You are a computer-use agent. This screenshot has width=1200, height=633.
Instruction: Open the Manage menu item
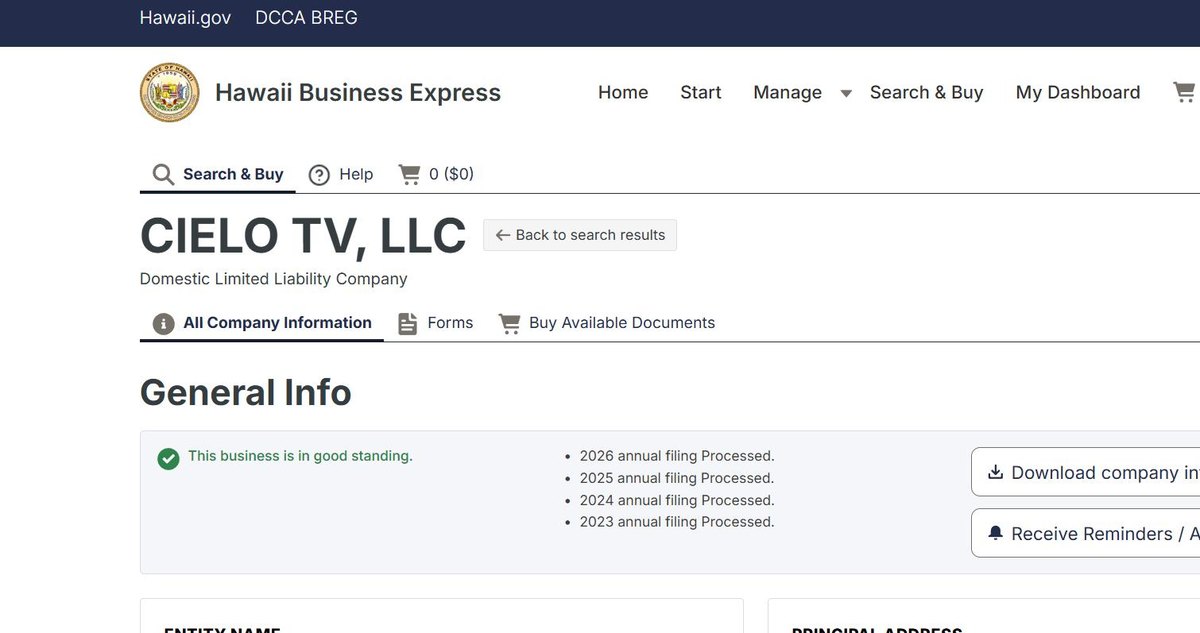788,92
